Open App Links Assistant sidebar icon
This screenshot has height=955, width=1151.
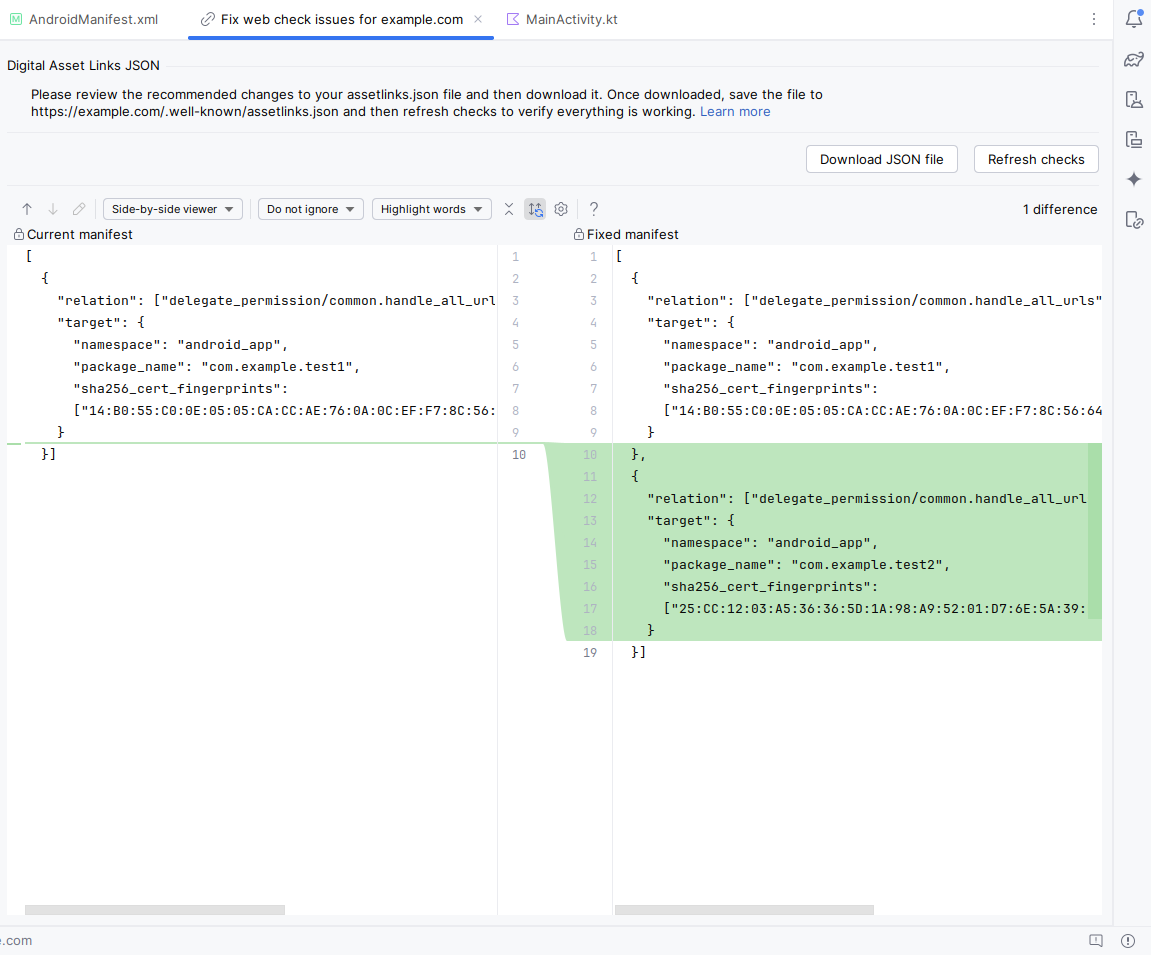click(x=1134, y=220)
